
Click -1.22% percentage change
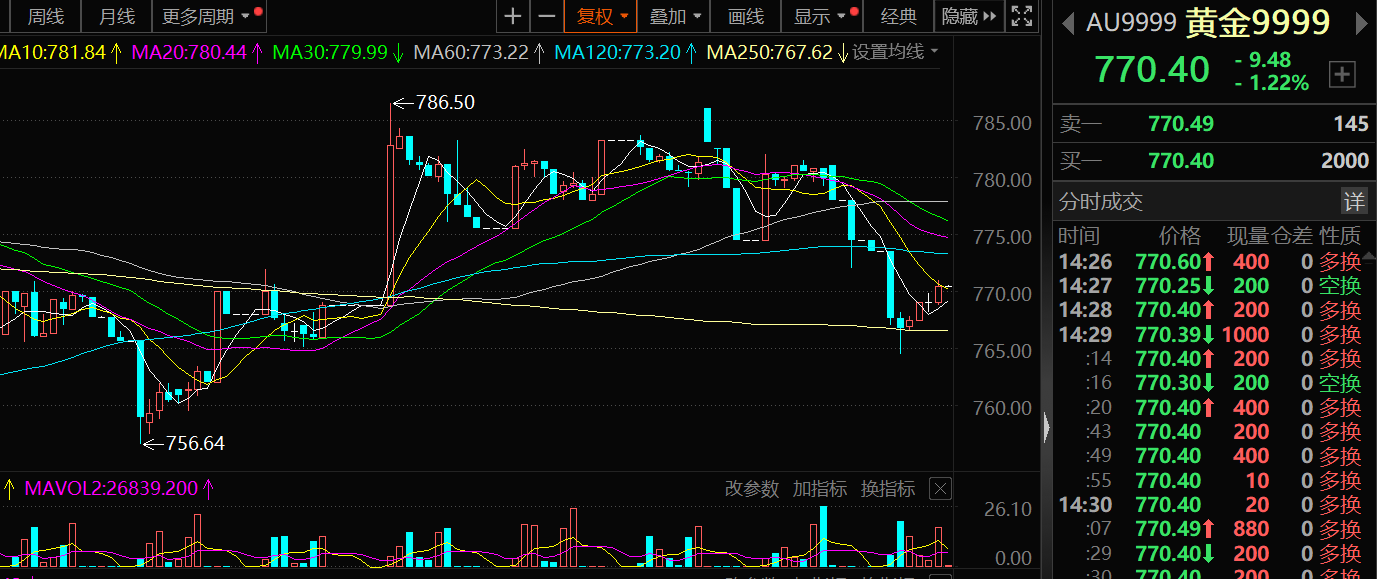point(1272,84)
